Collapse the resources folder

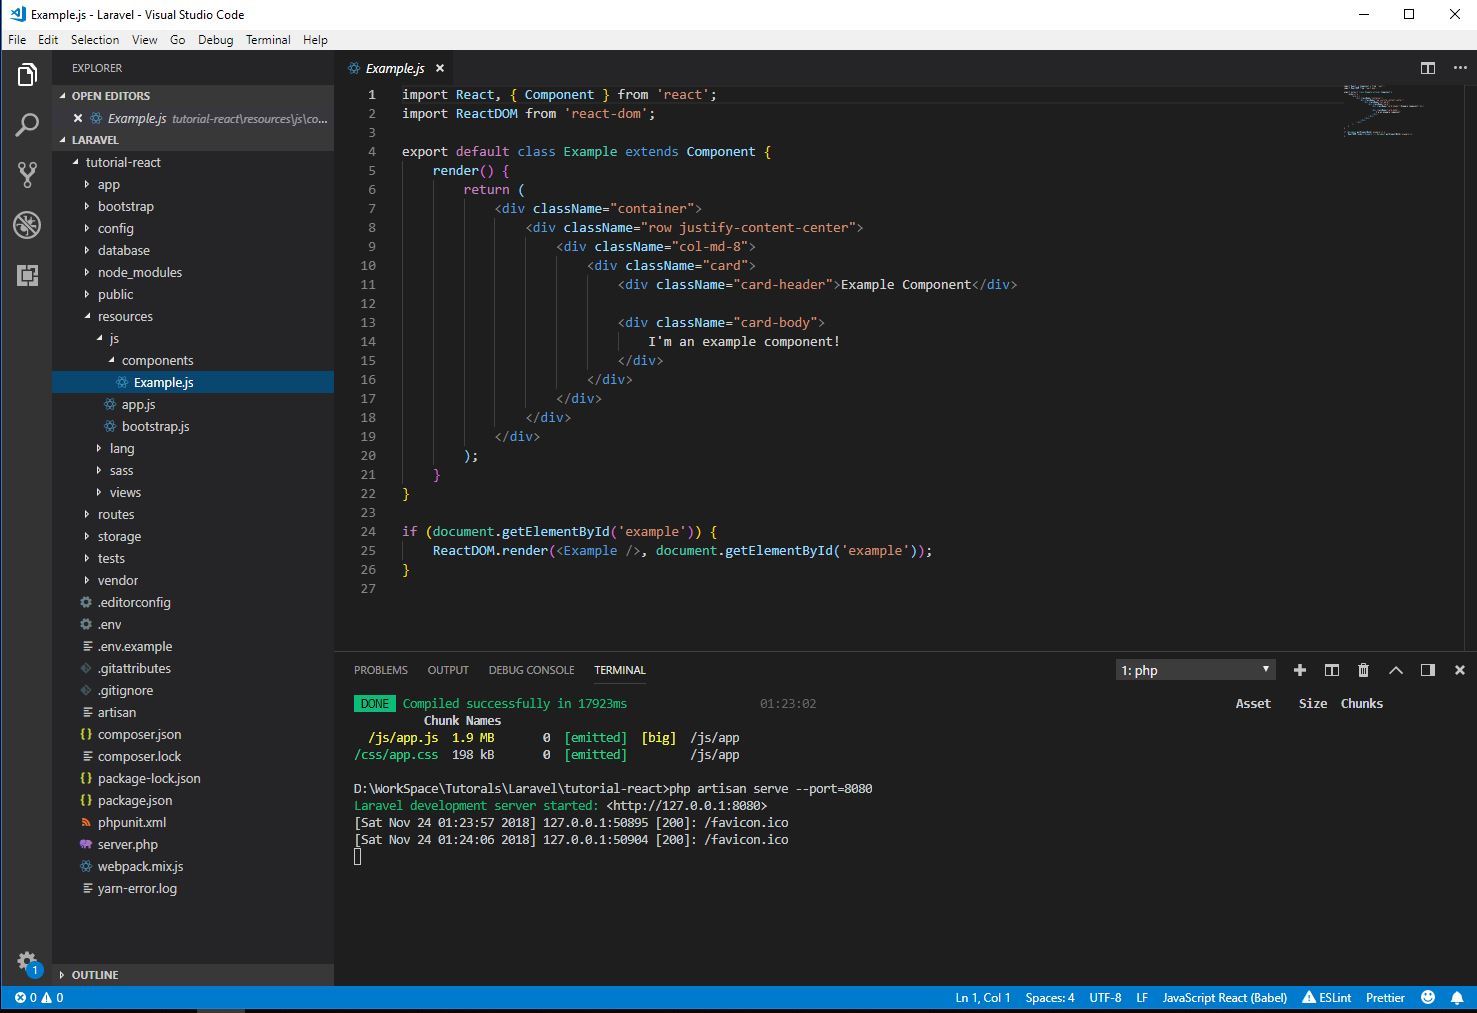pos(124,316)
